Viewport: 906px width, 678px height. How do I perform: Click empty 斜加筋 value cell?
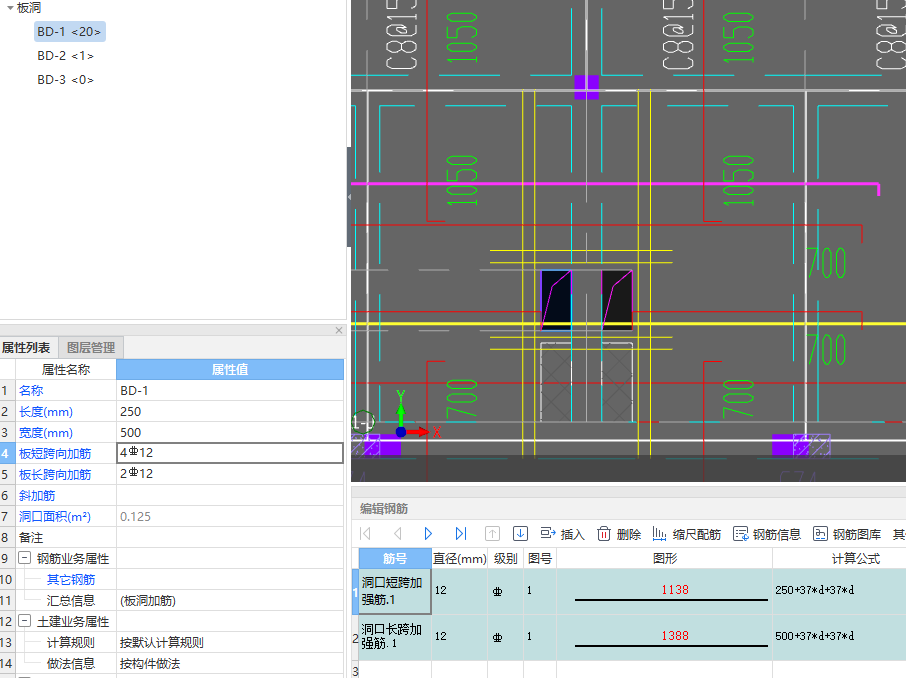(230, 495)
